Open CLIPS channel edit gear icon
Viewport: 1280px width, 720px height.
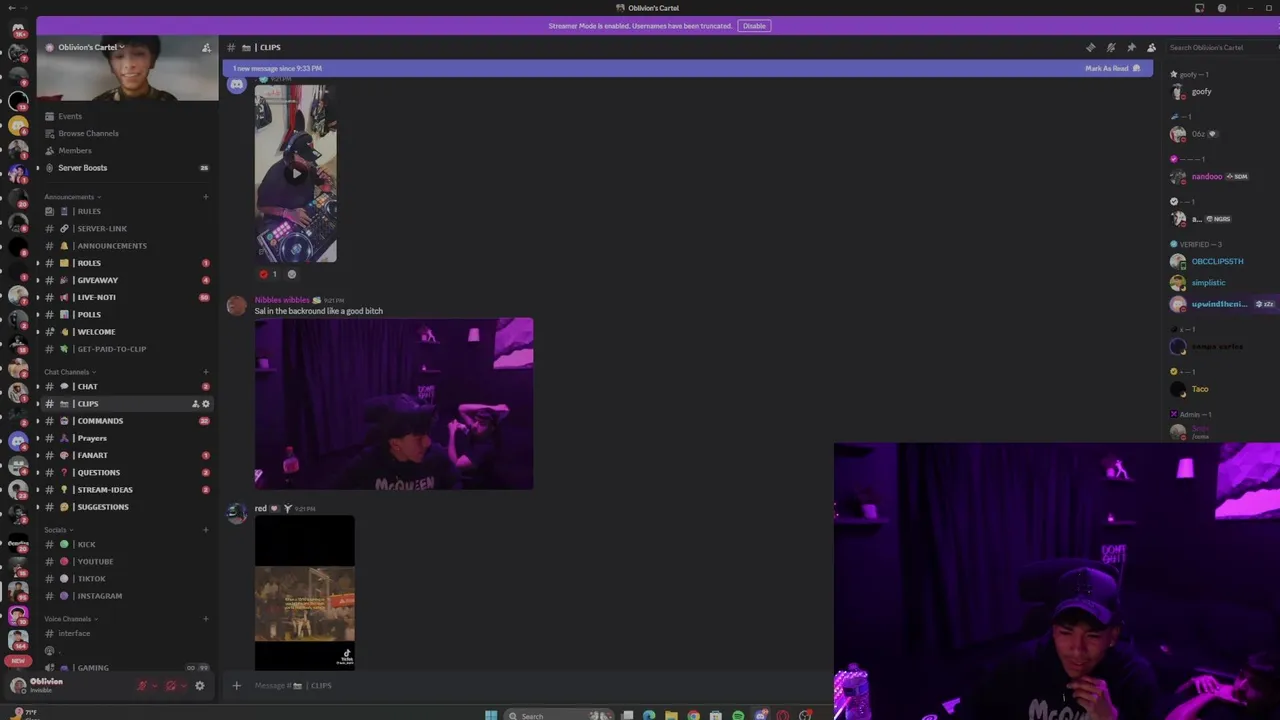207,404
